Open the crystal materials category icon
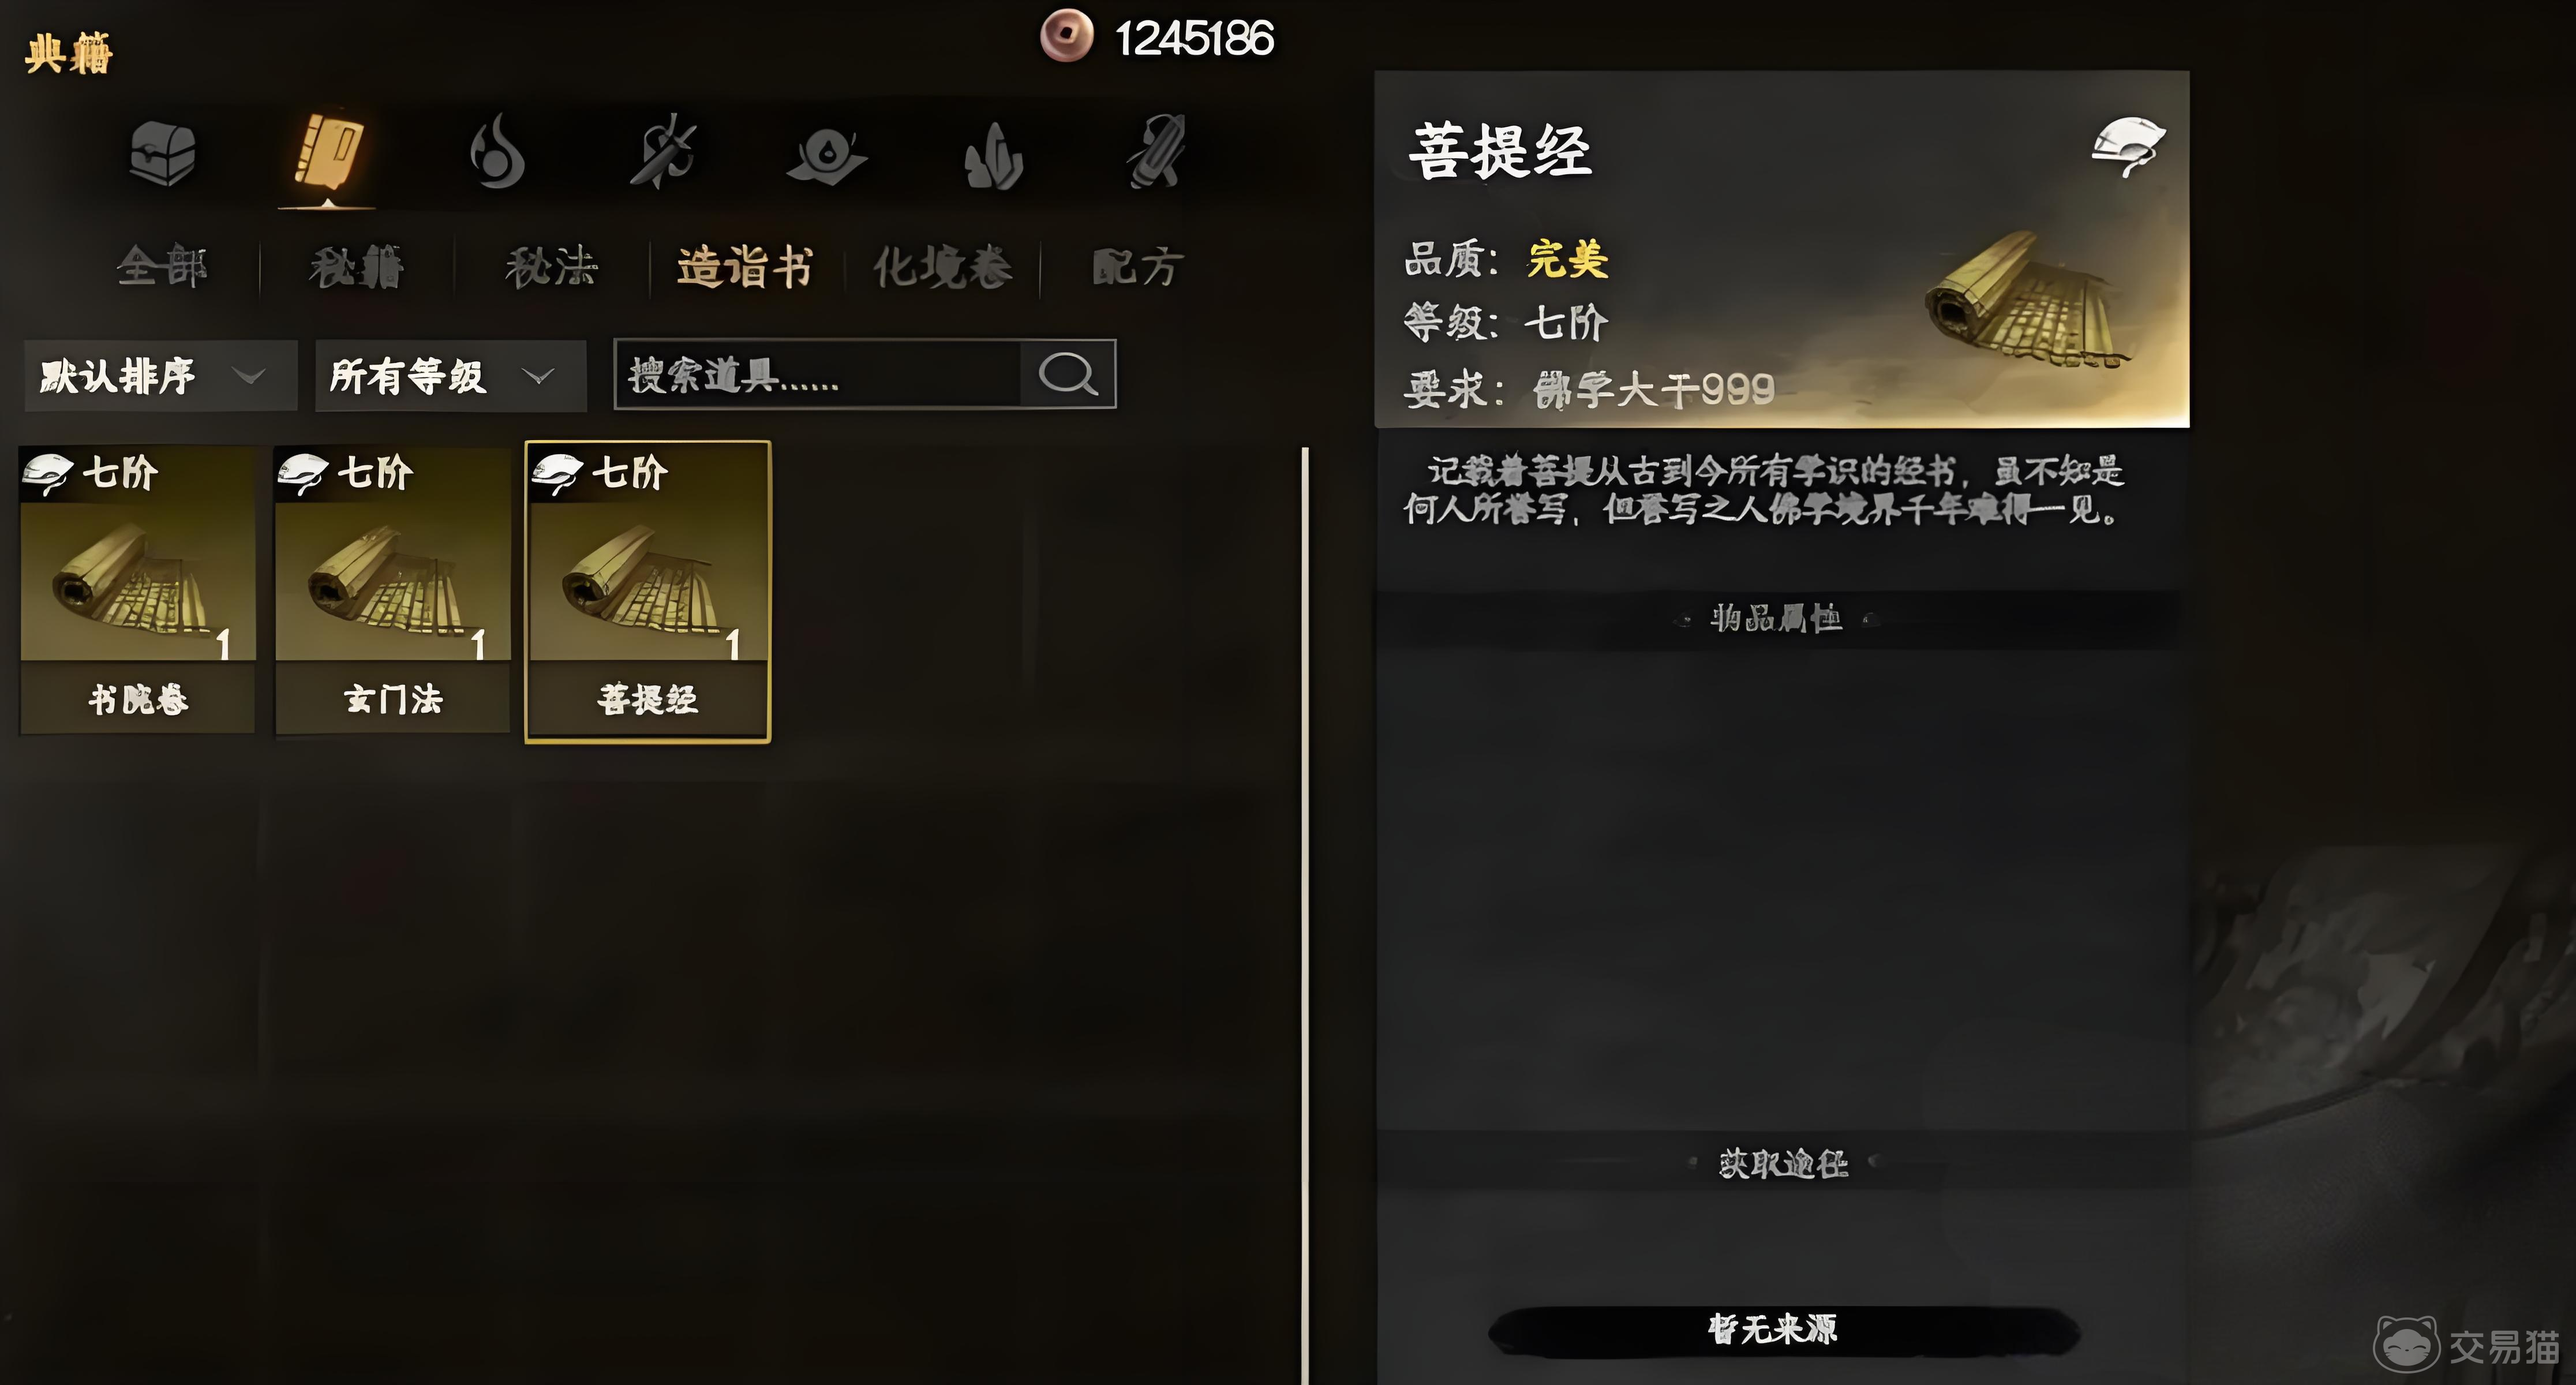Image resolution: width=2576 pixels, height=1385 pixels. [992, 155]
